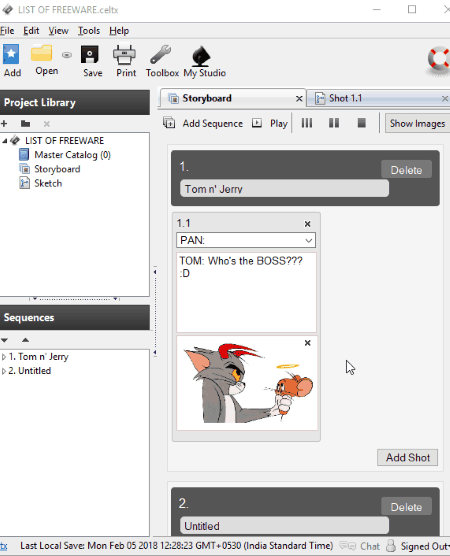Viewport: 450px width, 556px height.
Task: Select Storyboard in Project Library
Action: coord(57,169)
